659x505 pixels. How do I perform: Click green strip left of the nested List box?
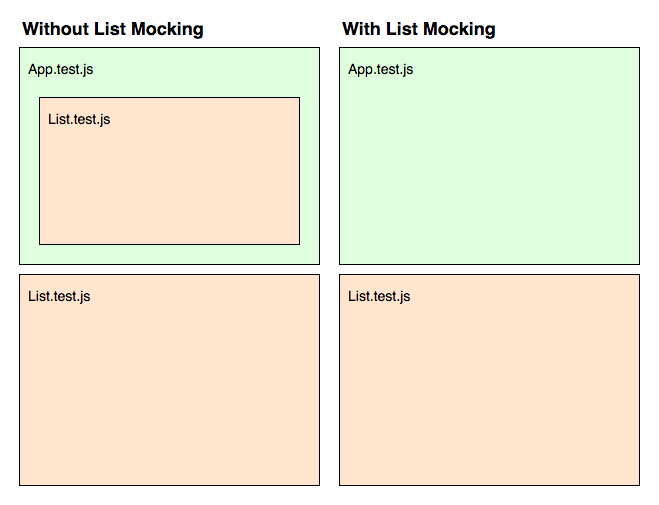tap(30, 170)
